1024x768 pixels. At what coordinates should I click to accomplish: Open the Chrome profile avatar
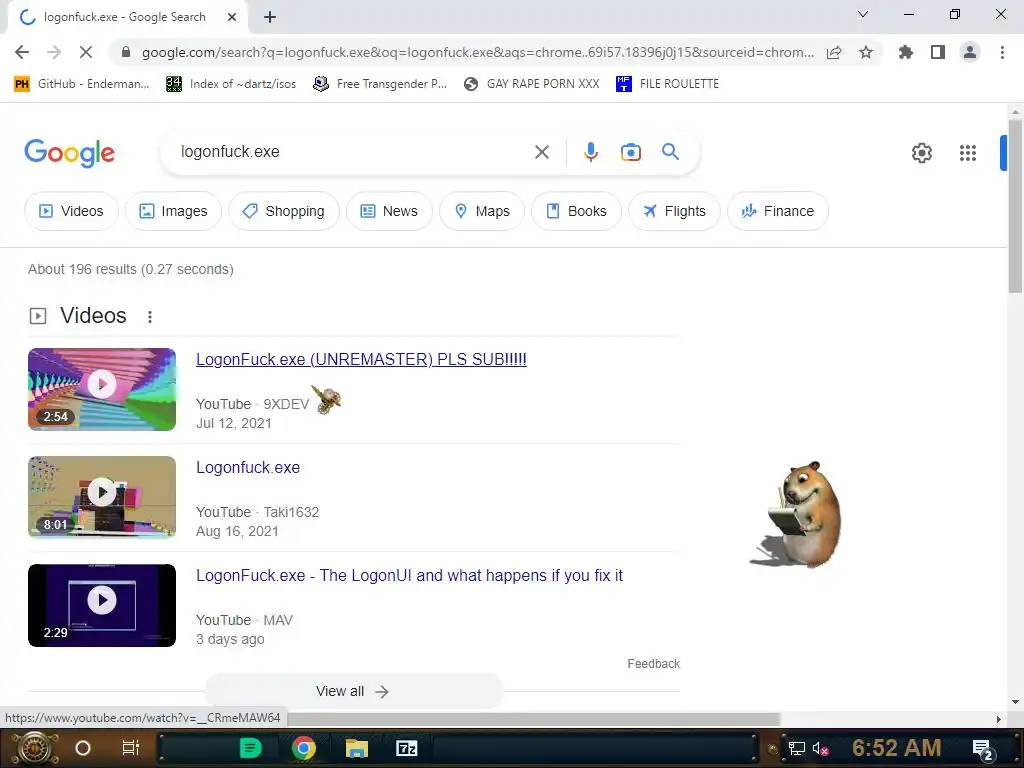[x=970, y=52]
